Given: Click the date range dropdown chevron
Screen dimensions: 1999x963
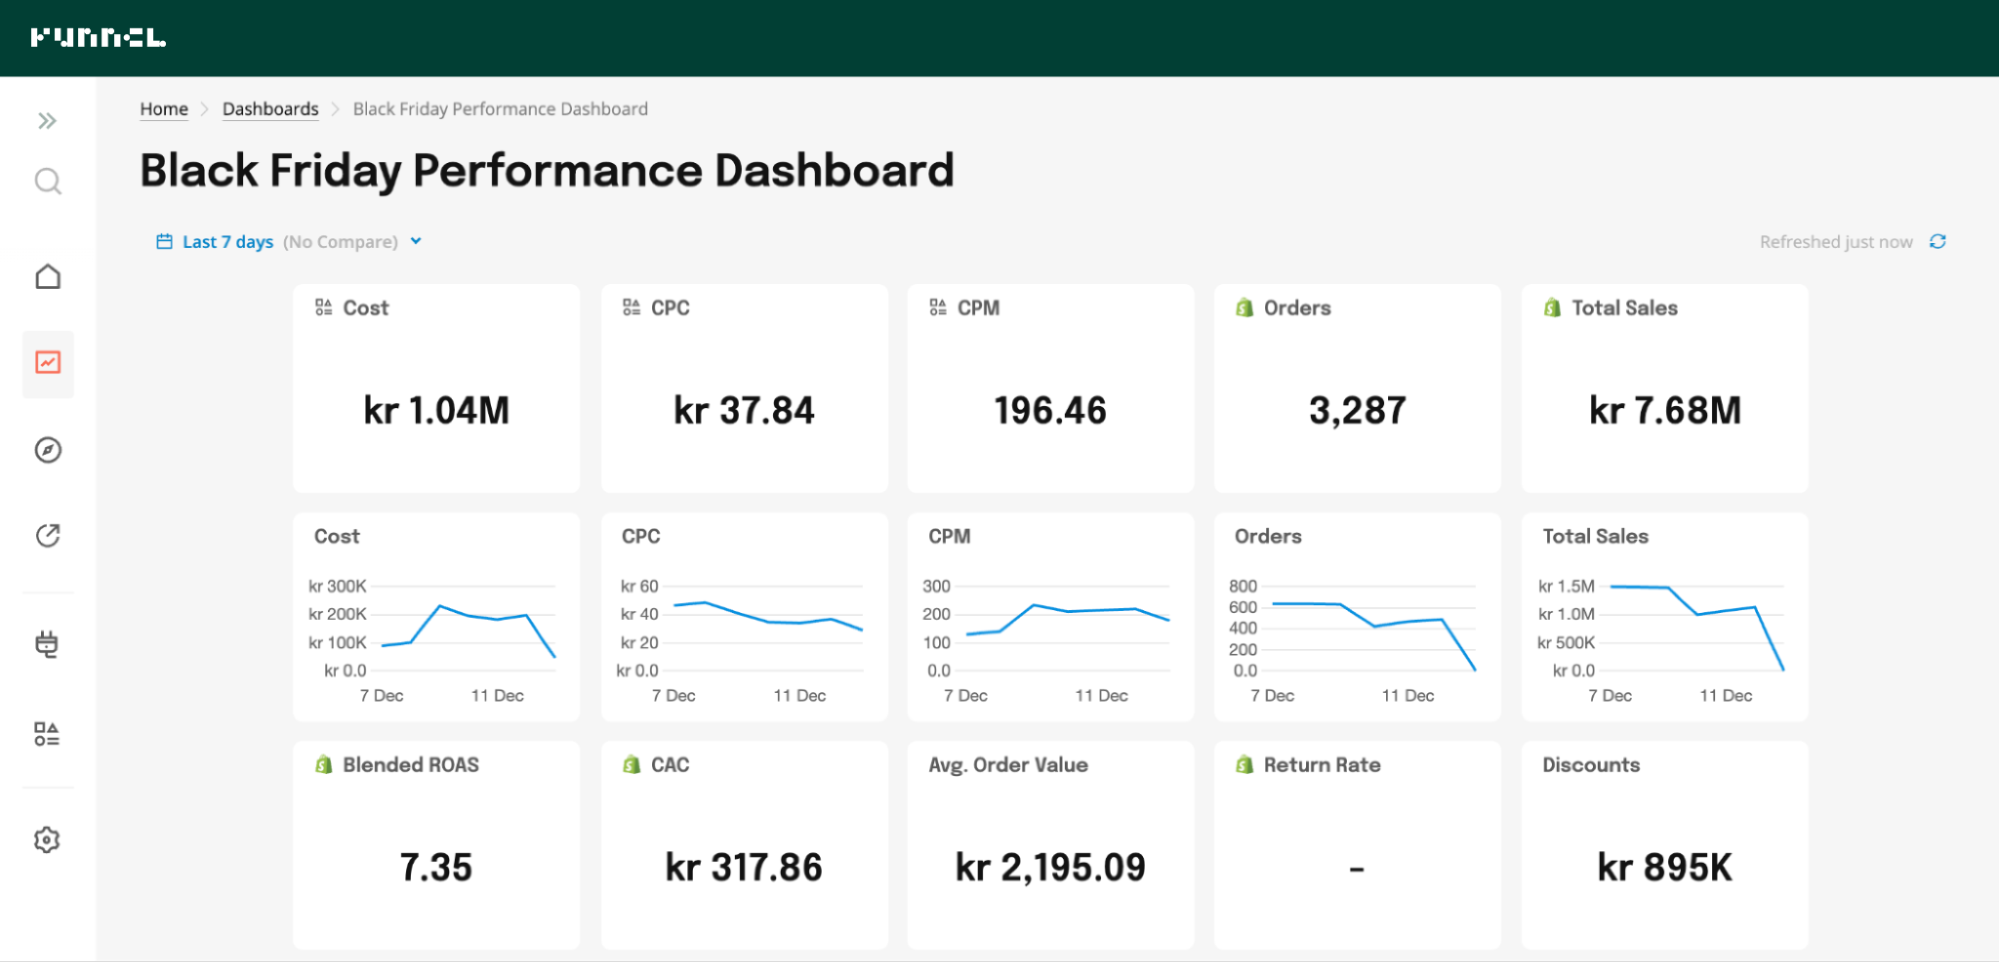Looking at the screenshot, I should click(416, 241).
